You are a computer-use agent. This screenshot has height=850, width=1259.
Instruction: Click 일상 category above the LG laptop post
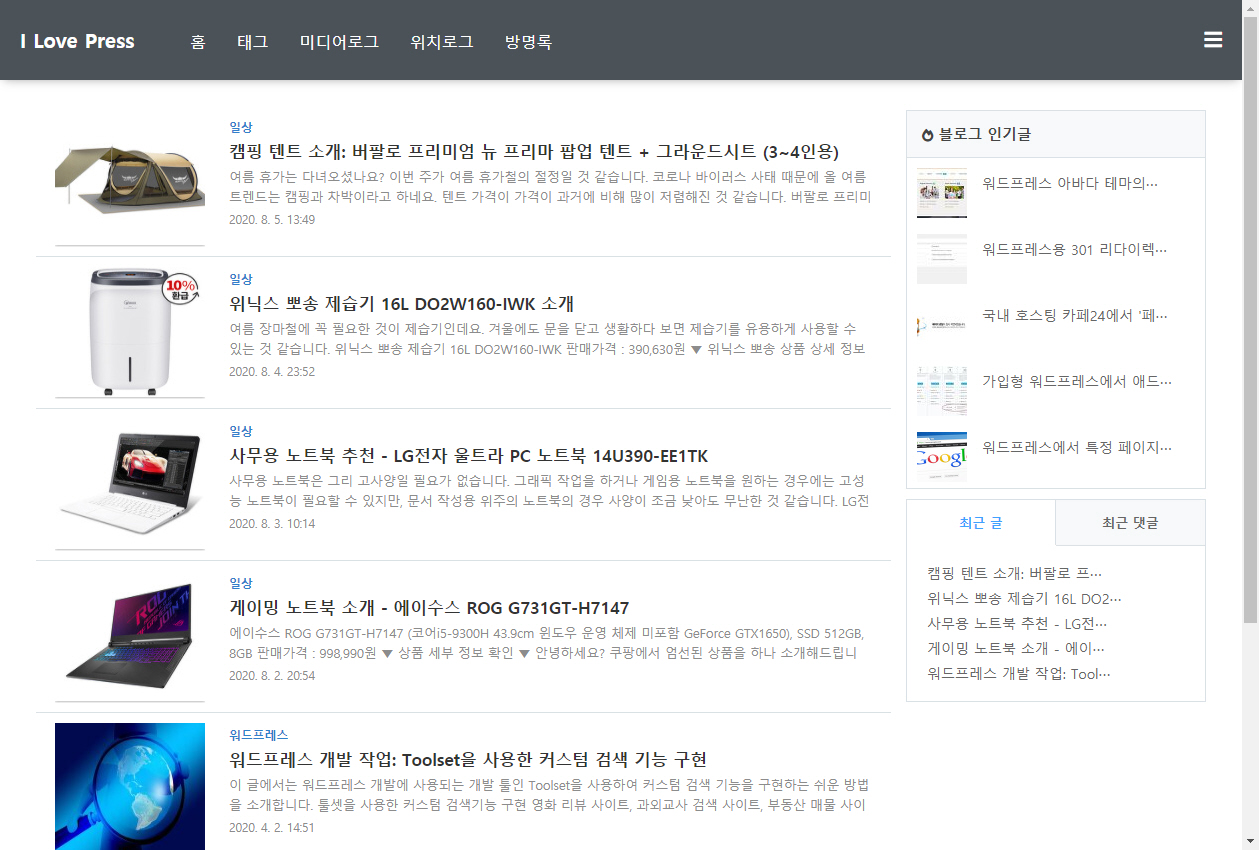(x=241, y=431)
